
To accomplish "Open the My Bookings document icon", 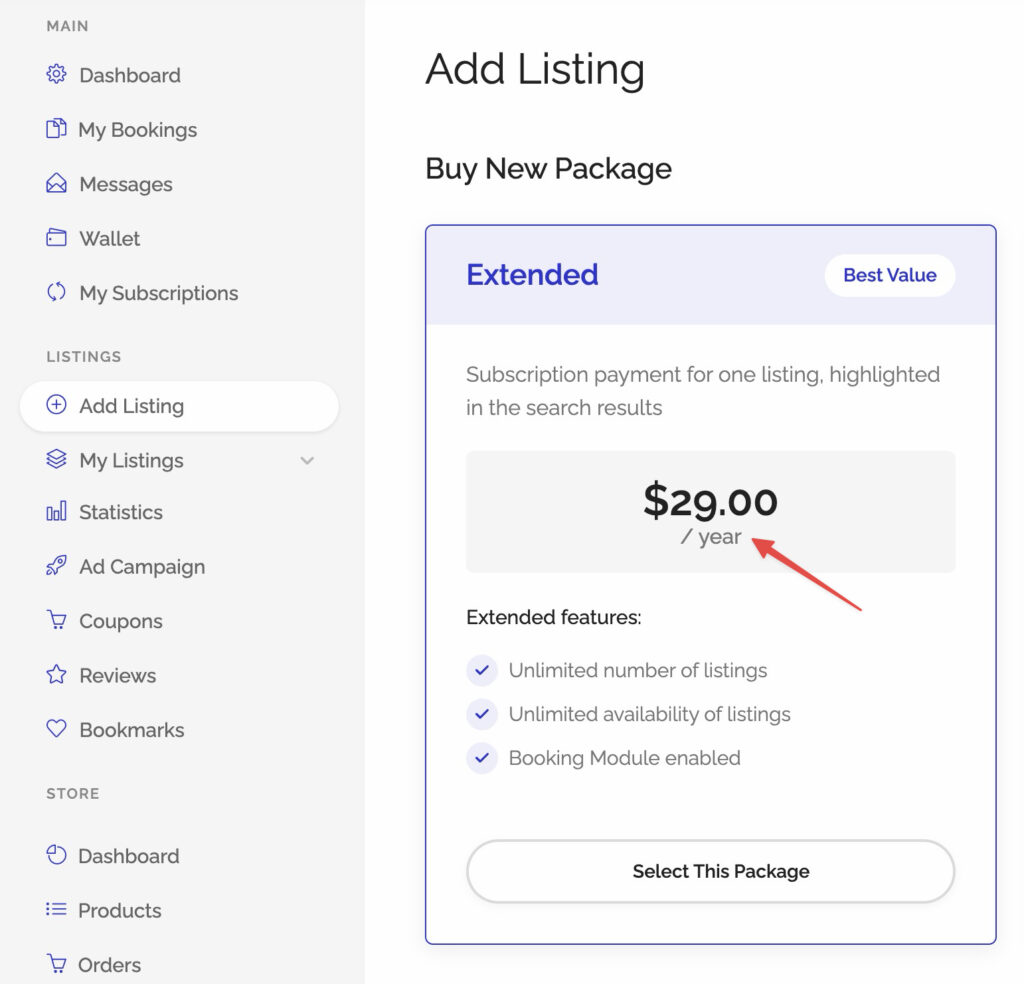I will click(x=56, y=129).
